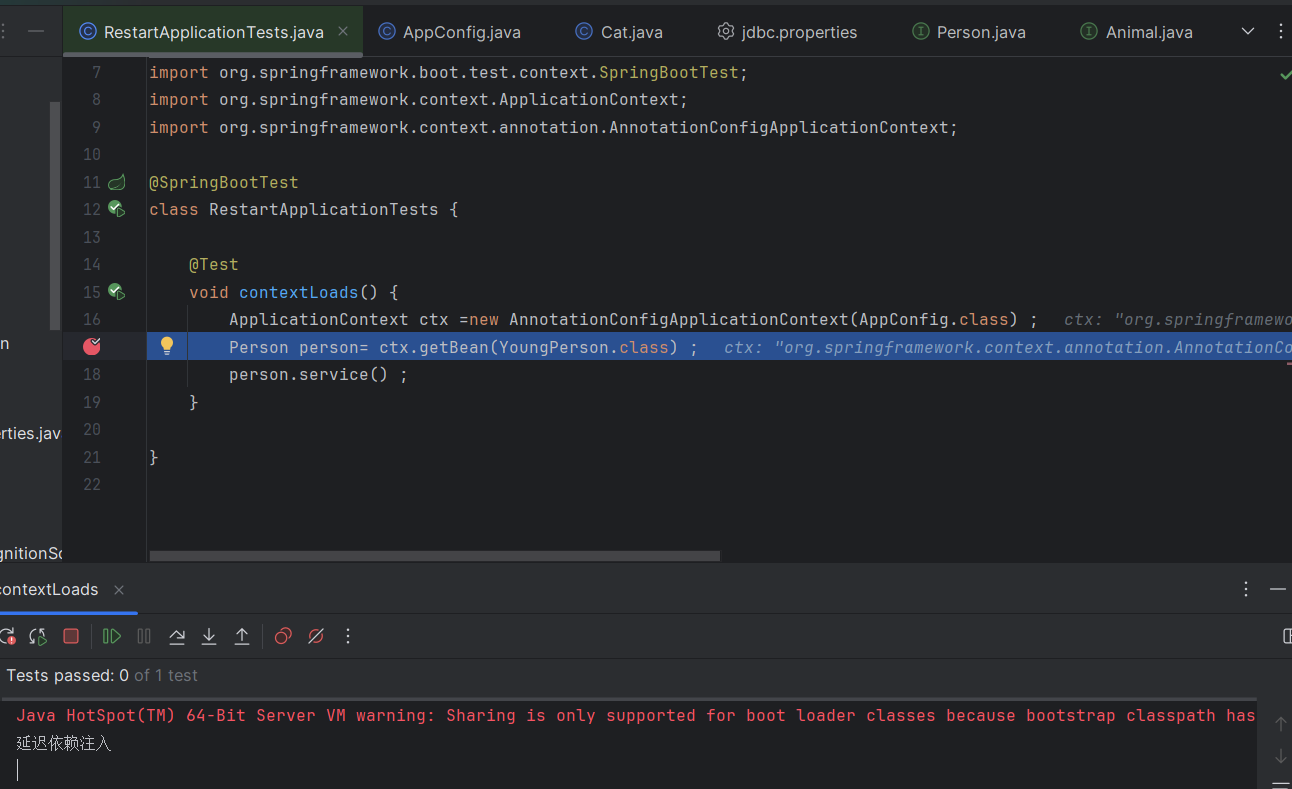Click the editor horizontal scrollbar

(434, 555)
